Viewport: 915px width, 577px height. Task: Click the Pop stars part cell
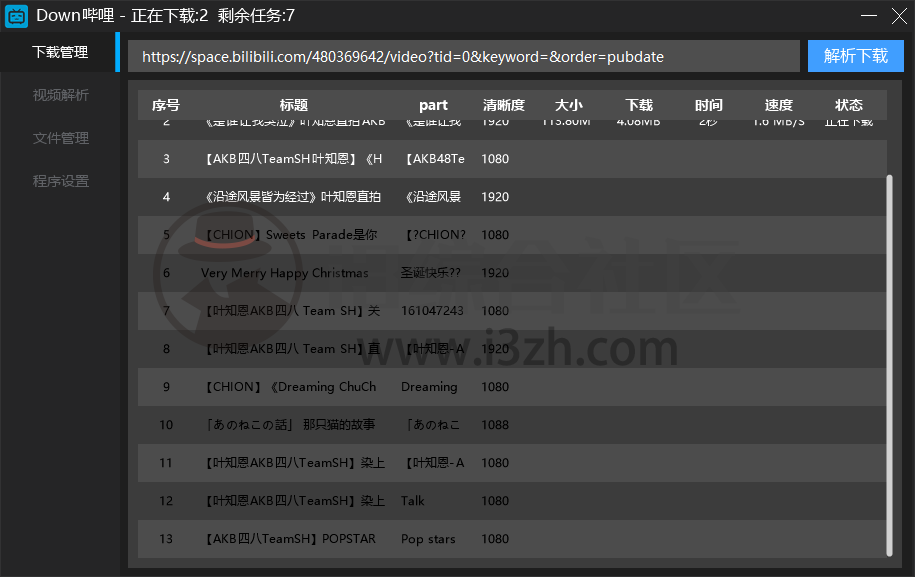coord(428,539)
